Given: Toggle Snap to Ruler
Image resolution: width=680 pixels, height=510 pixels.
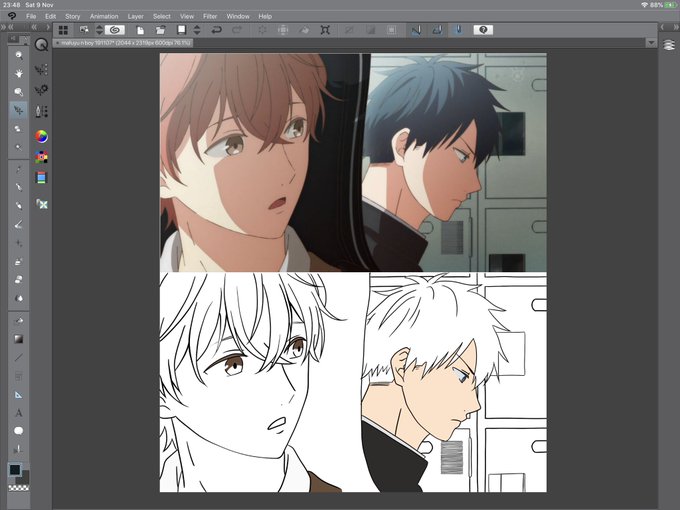Looking at the screenshot, I should (416, 30).
